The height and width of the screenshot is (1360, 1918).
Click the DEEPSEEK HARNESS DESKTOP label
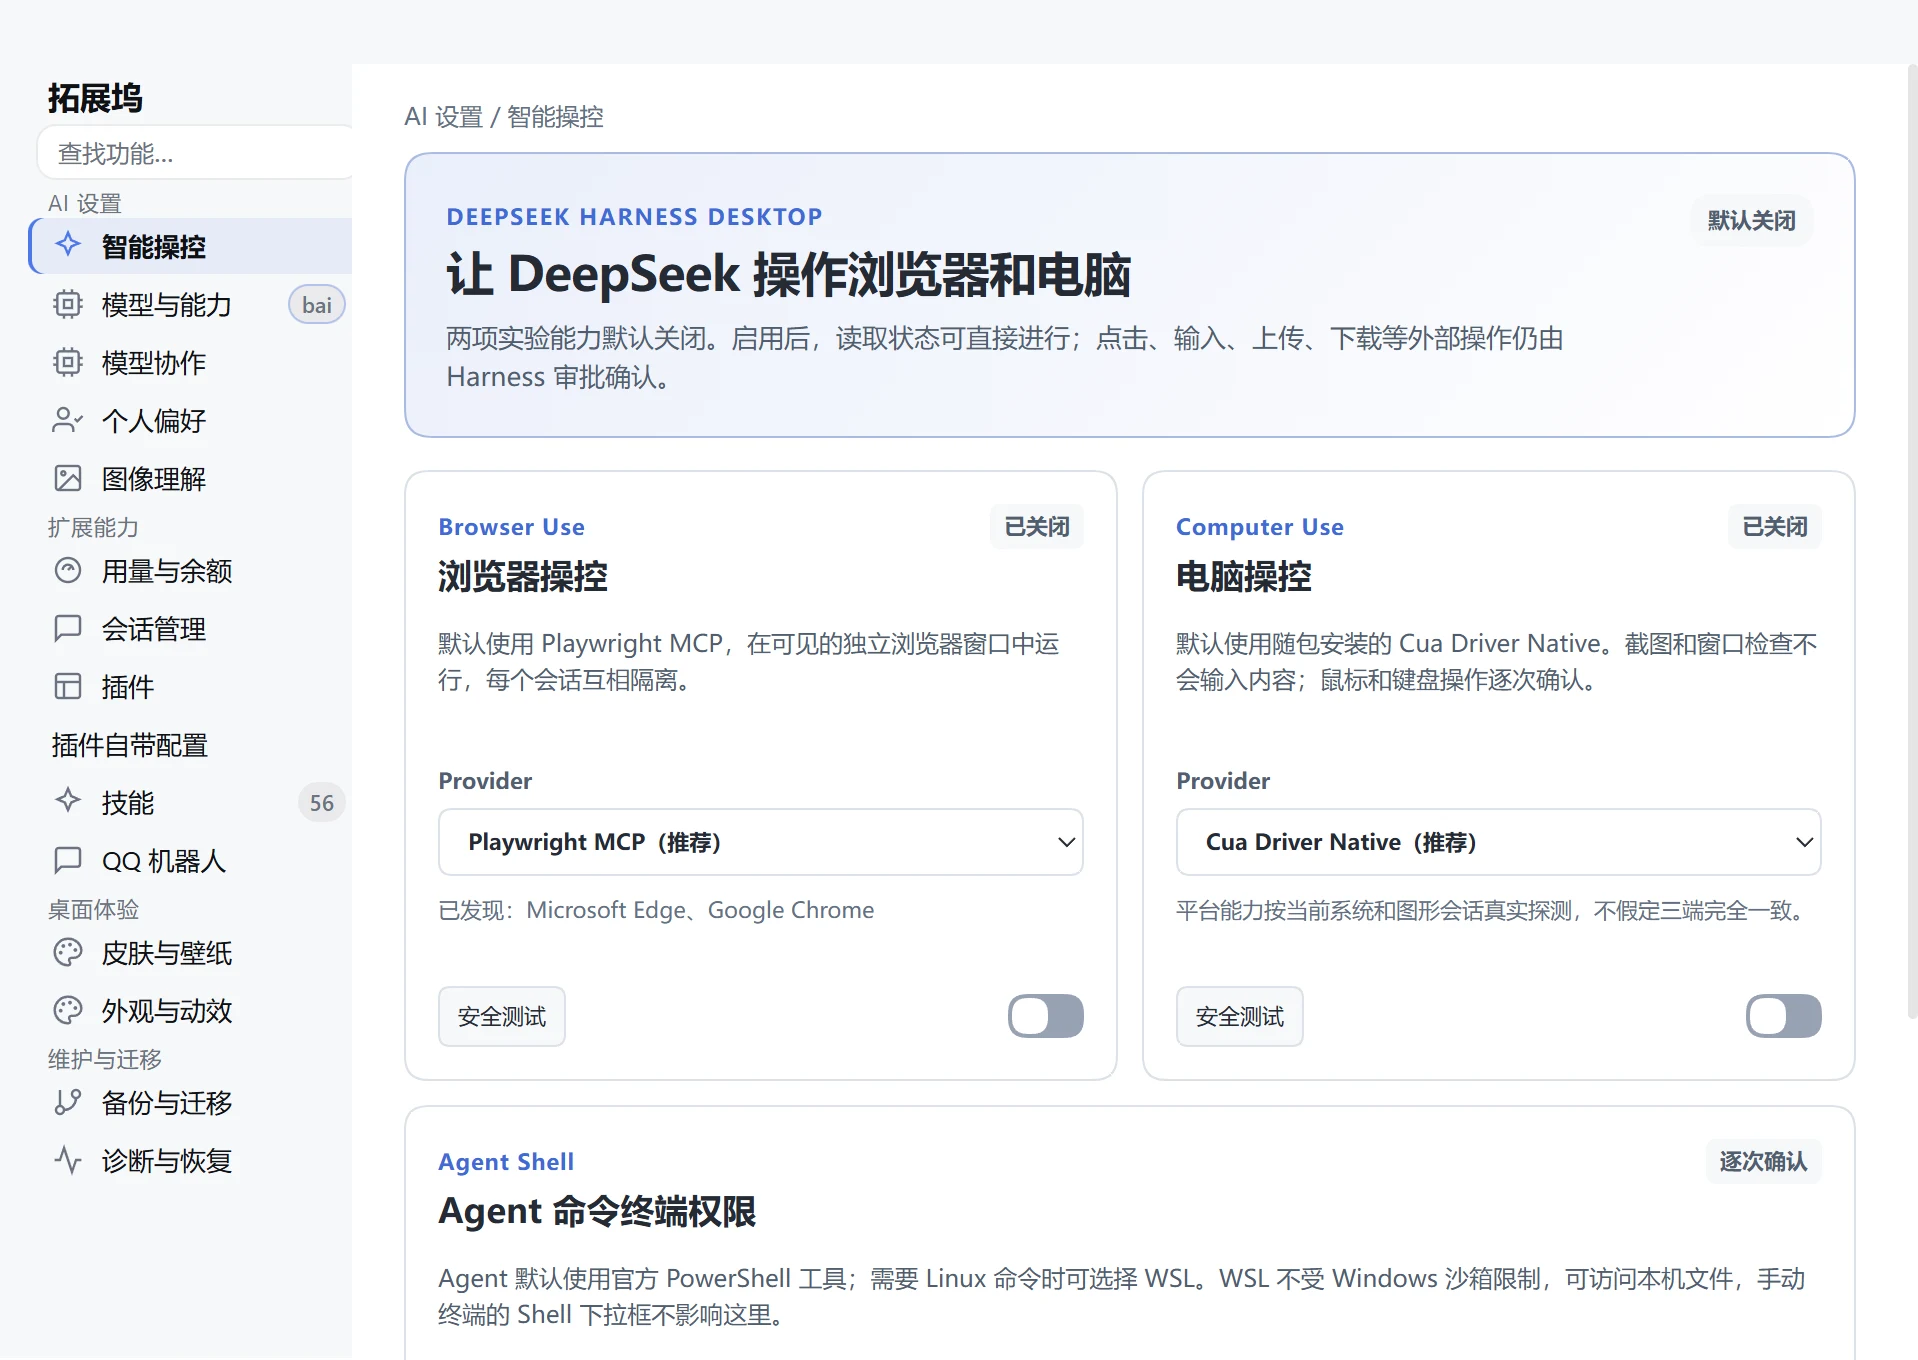point(634,217)
